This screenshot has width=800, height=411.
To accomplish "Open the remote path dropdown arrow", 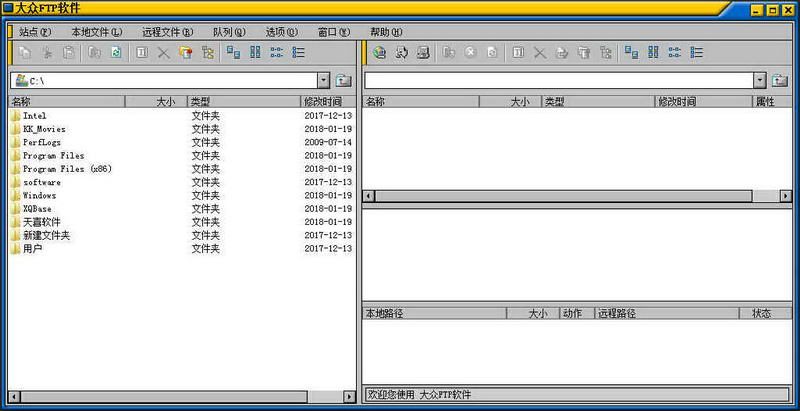I will click(x=760, y=81).
